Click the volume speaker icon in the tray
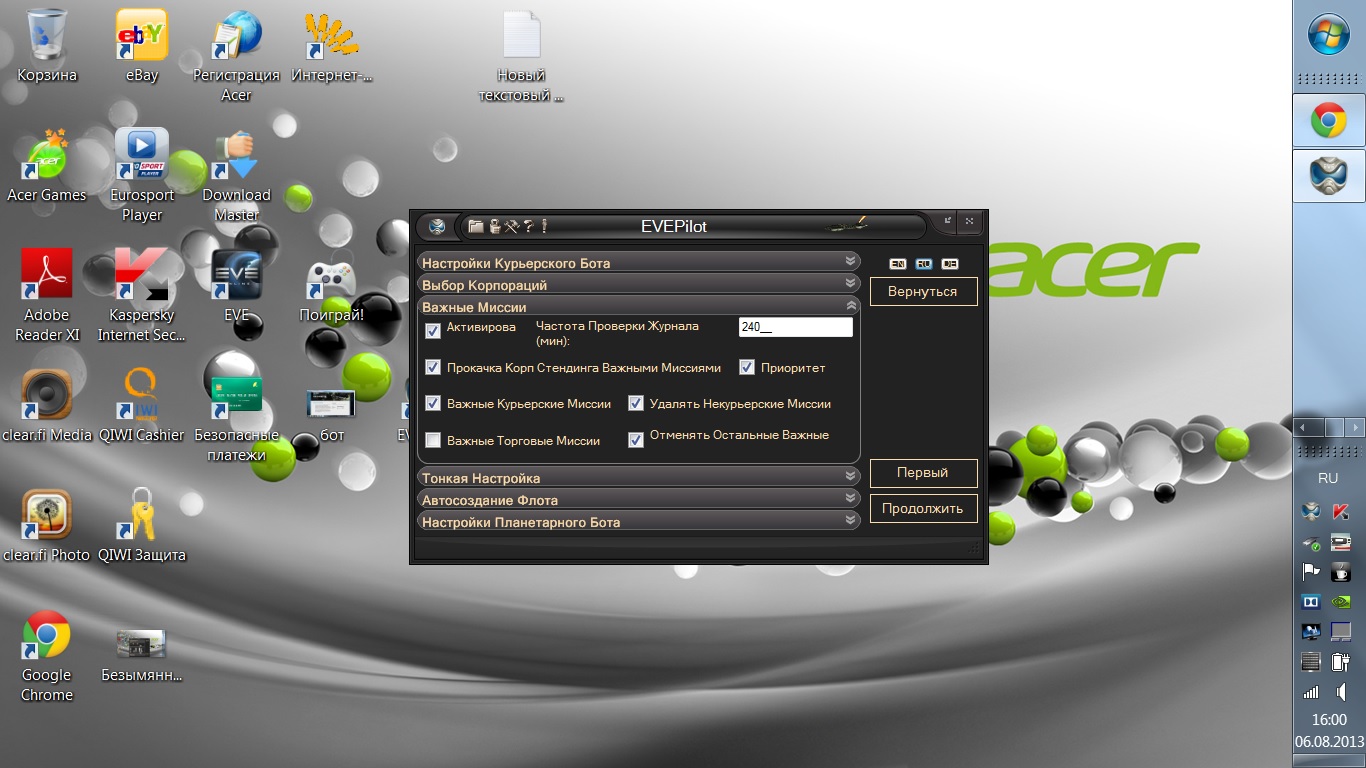The image size is (1366, 768). [1341, 691]
